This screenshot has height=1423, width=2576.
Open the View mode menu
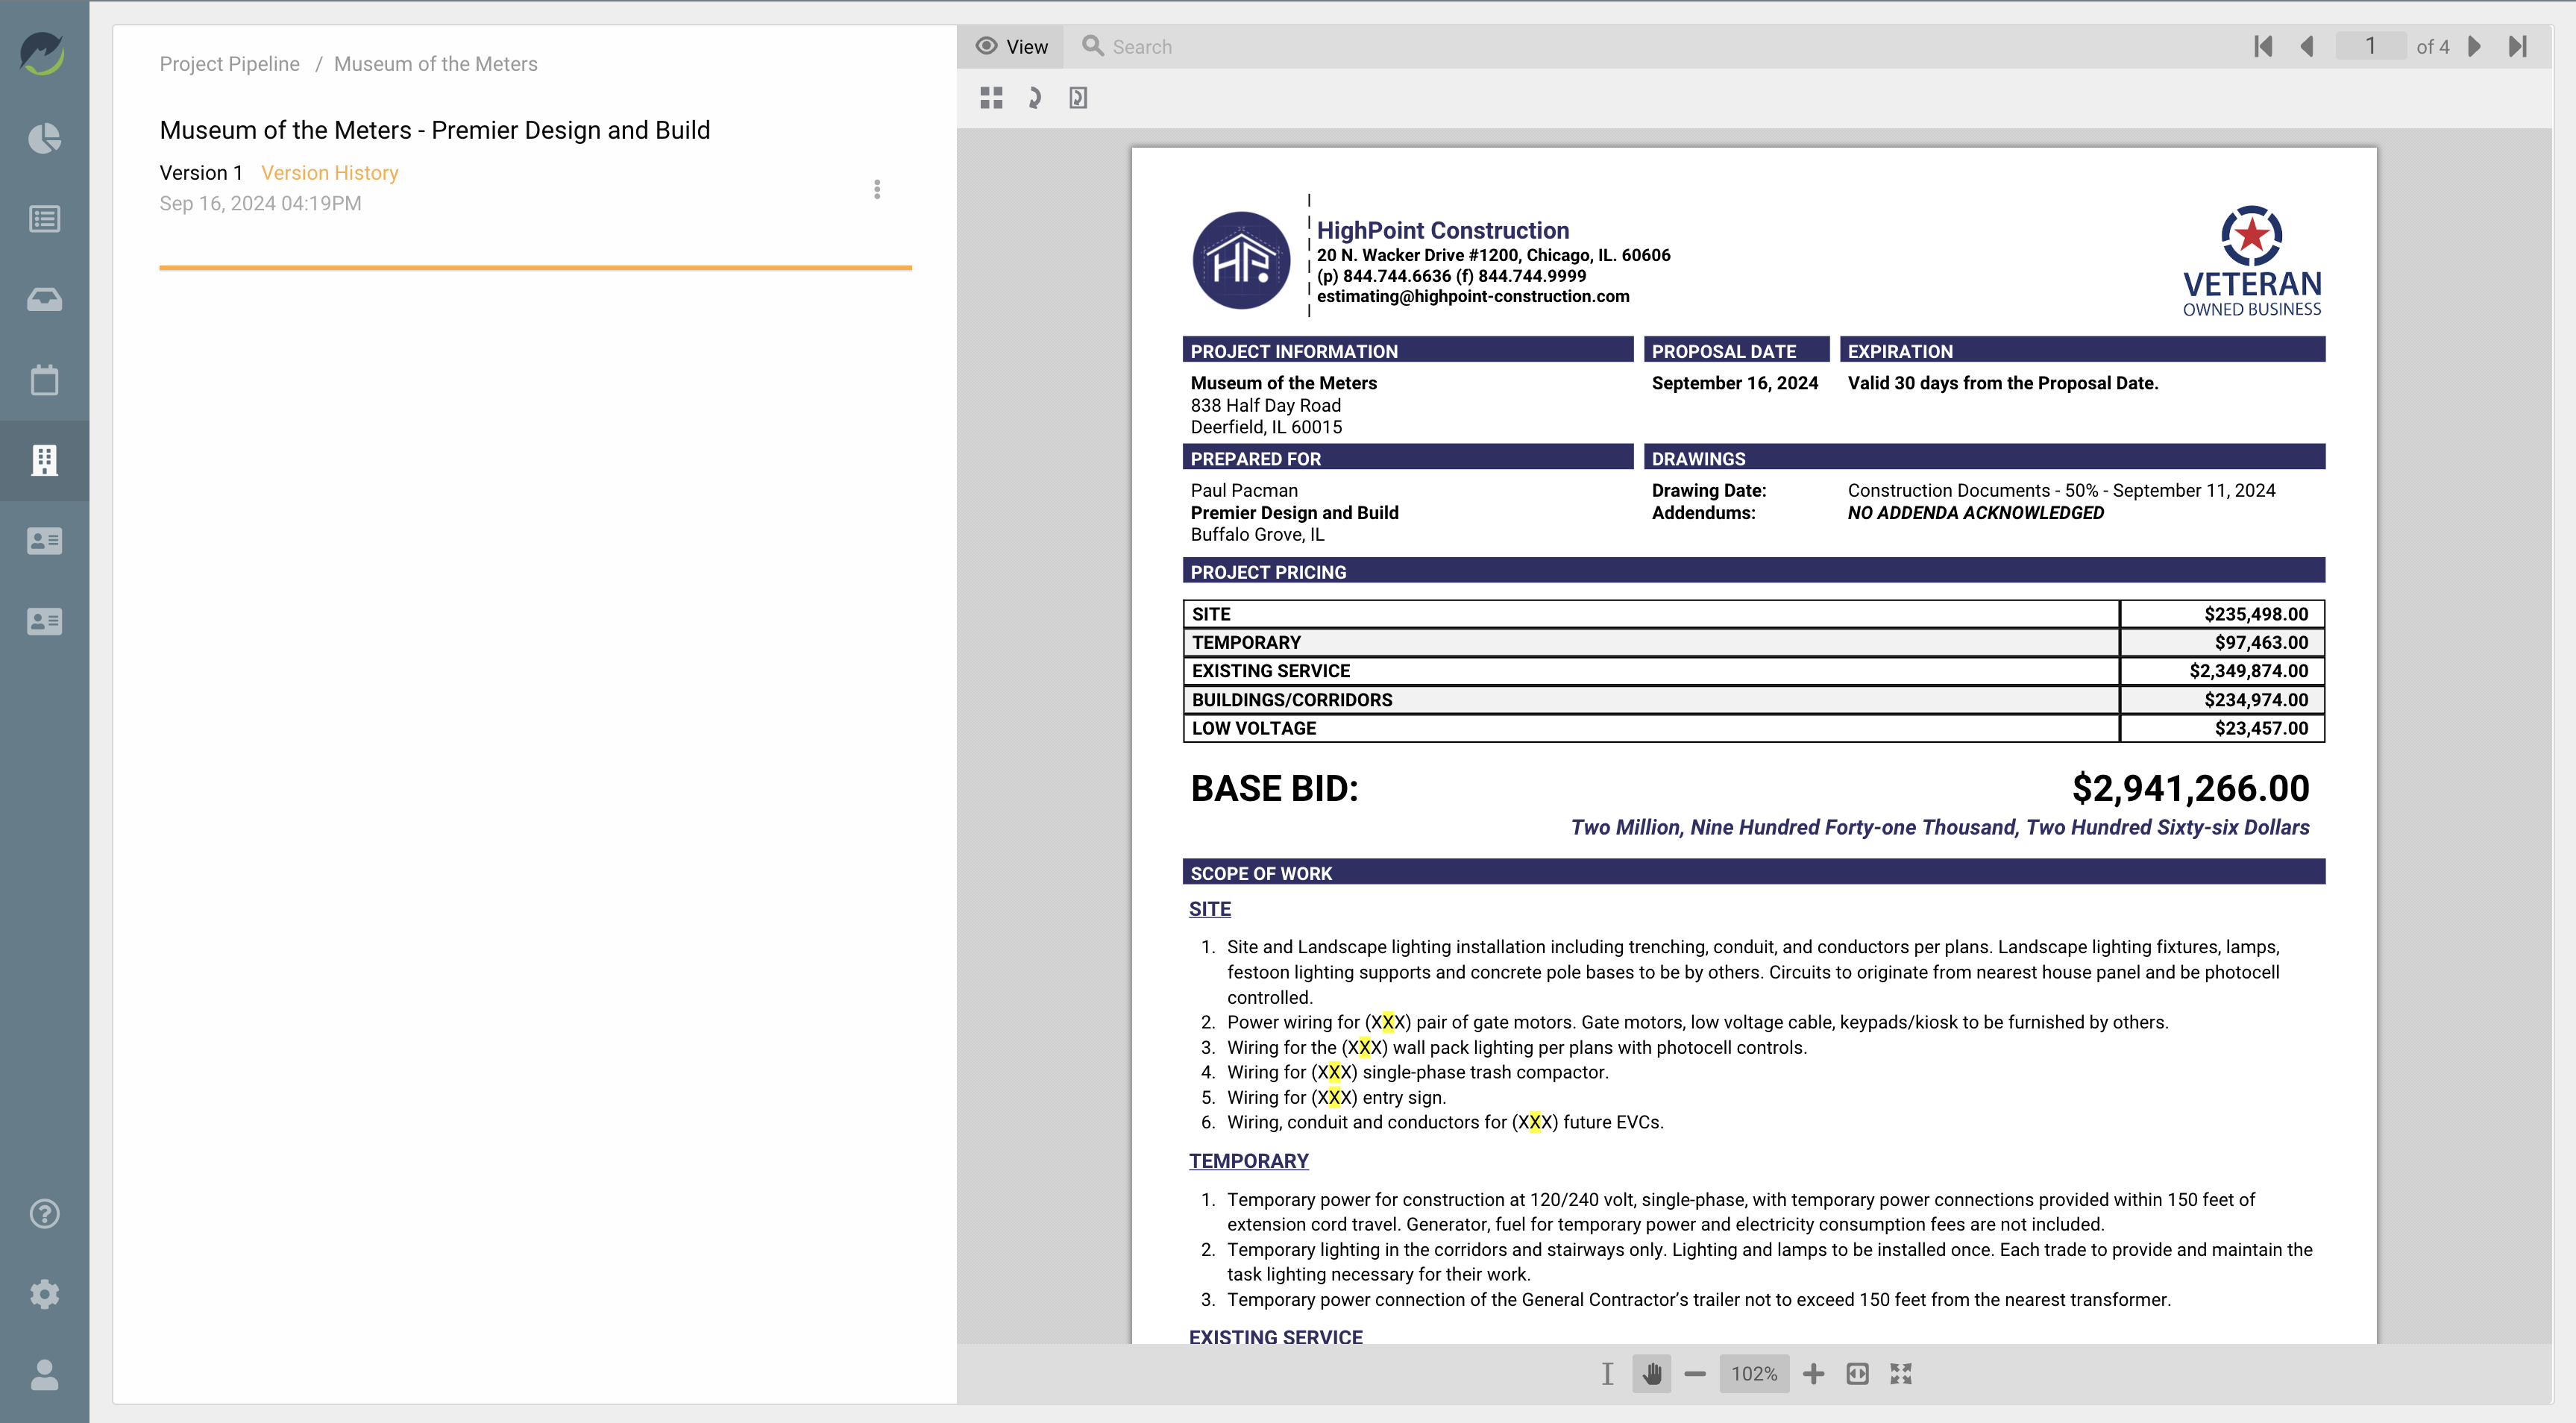point(1012,47)
